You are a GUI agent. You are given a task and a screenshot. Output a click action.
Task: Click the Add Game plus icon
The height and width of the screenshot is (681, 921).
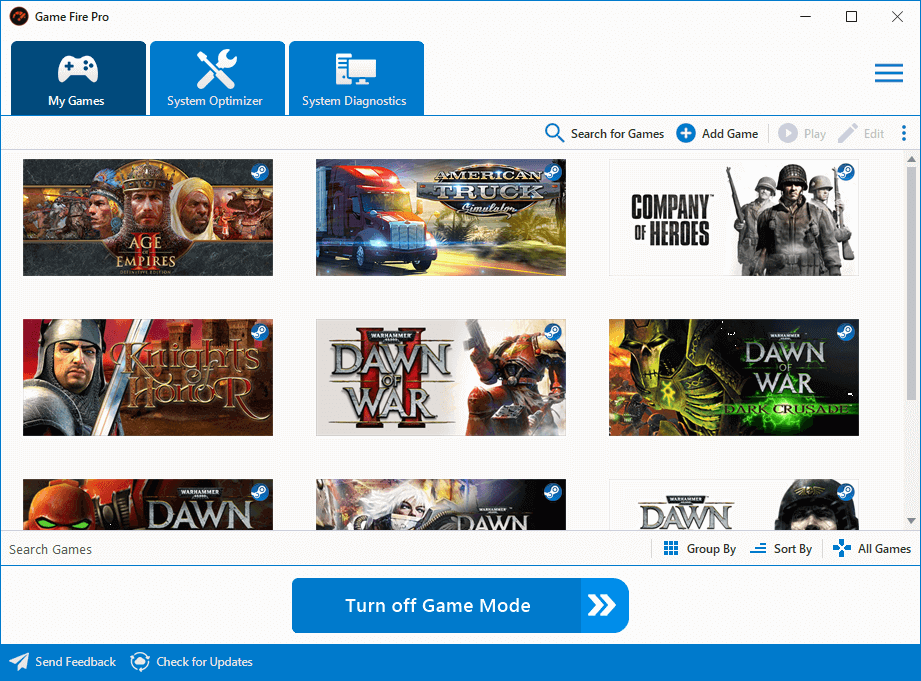coord(685,133)
